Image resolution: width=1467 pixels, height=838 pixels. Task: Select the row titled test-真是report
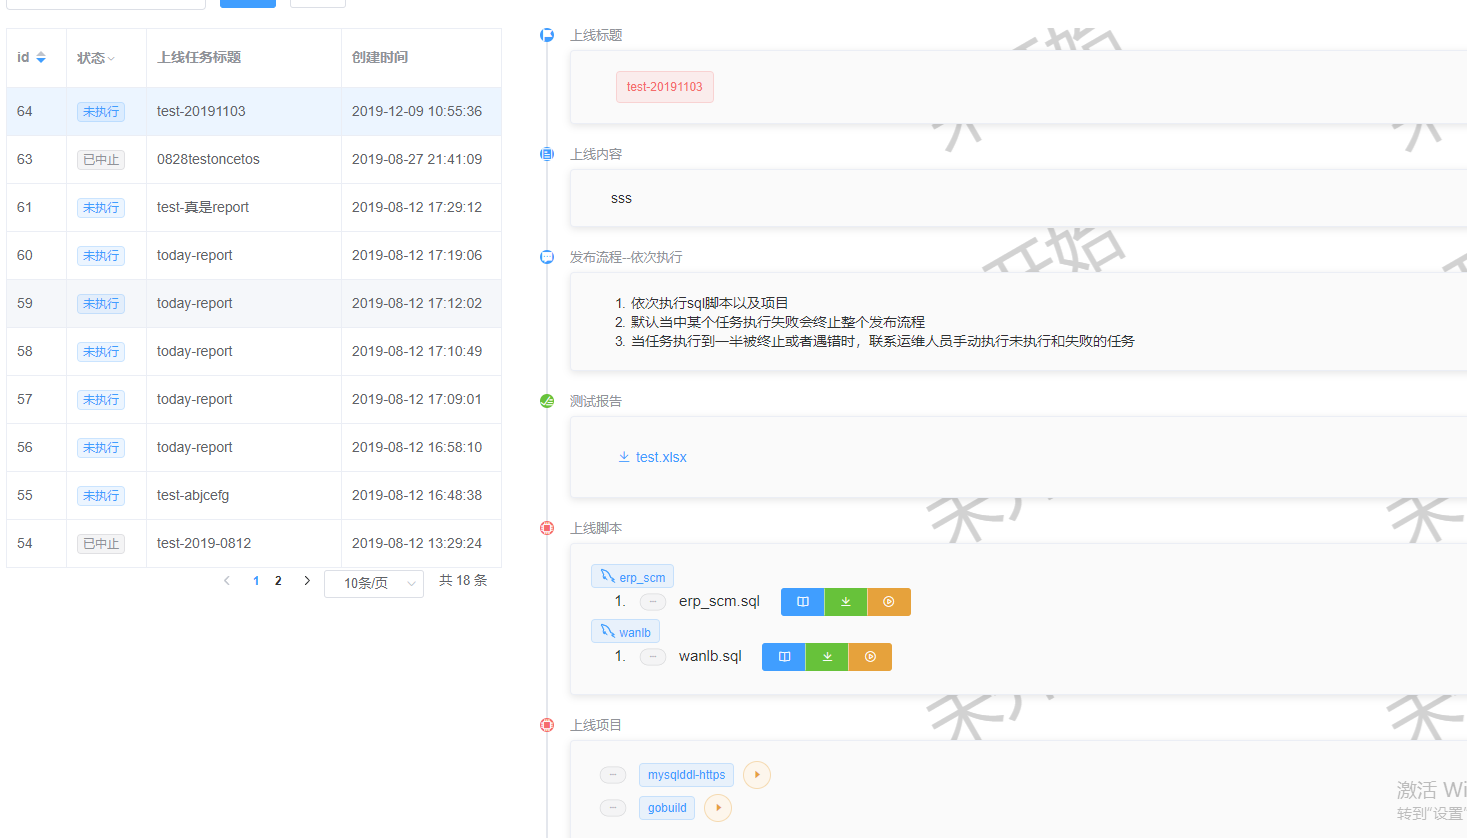click(254, 207)
